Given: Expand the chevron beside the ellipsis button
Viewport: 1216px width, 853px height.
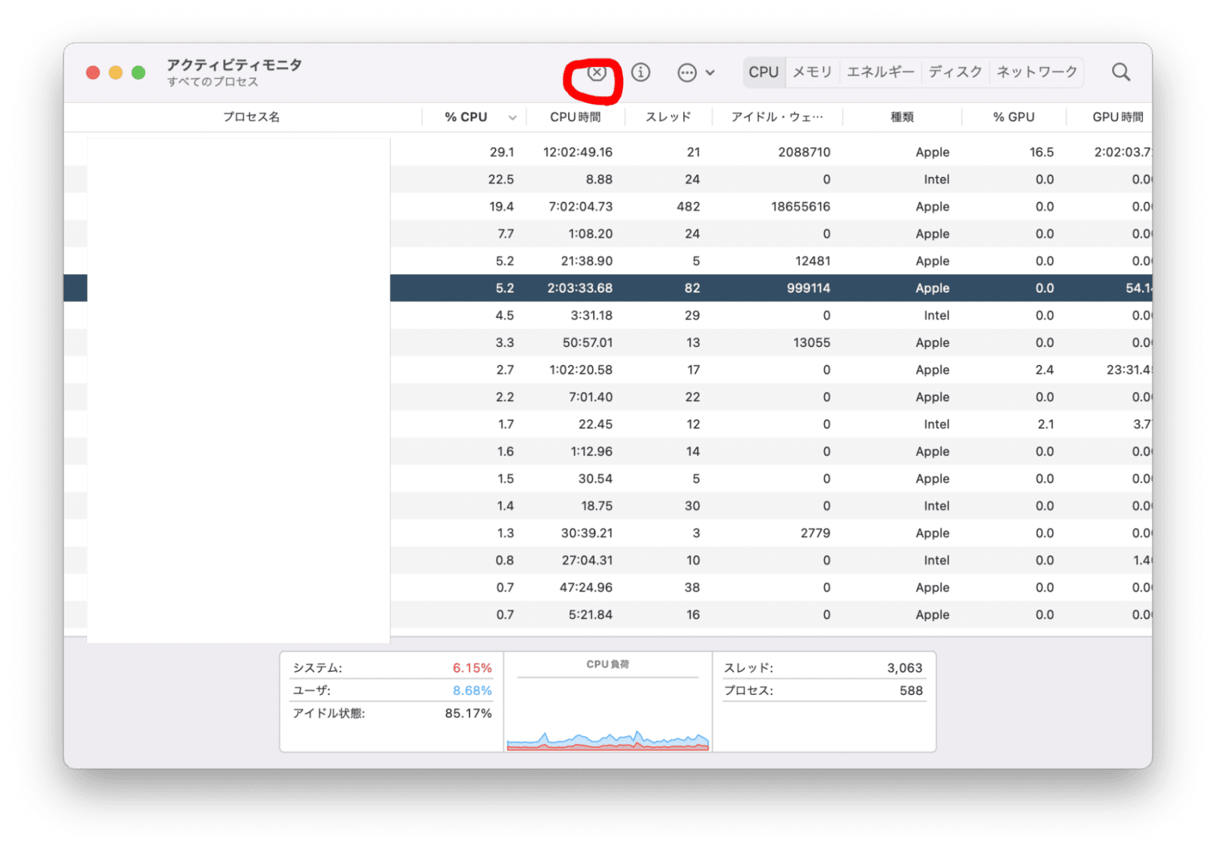Looking at the screenshot, I should pyautogui.click(x=710, y=72).
